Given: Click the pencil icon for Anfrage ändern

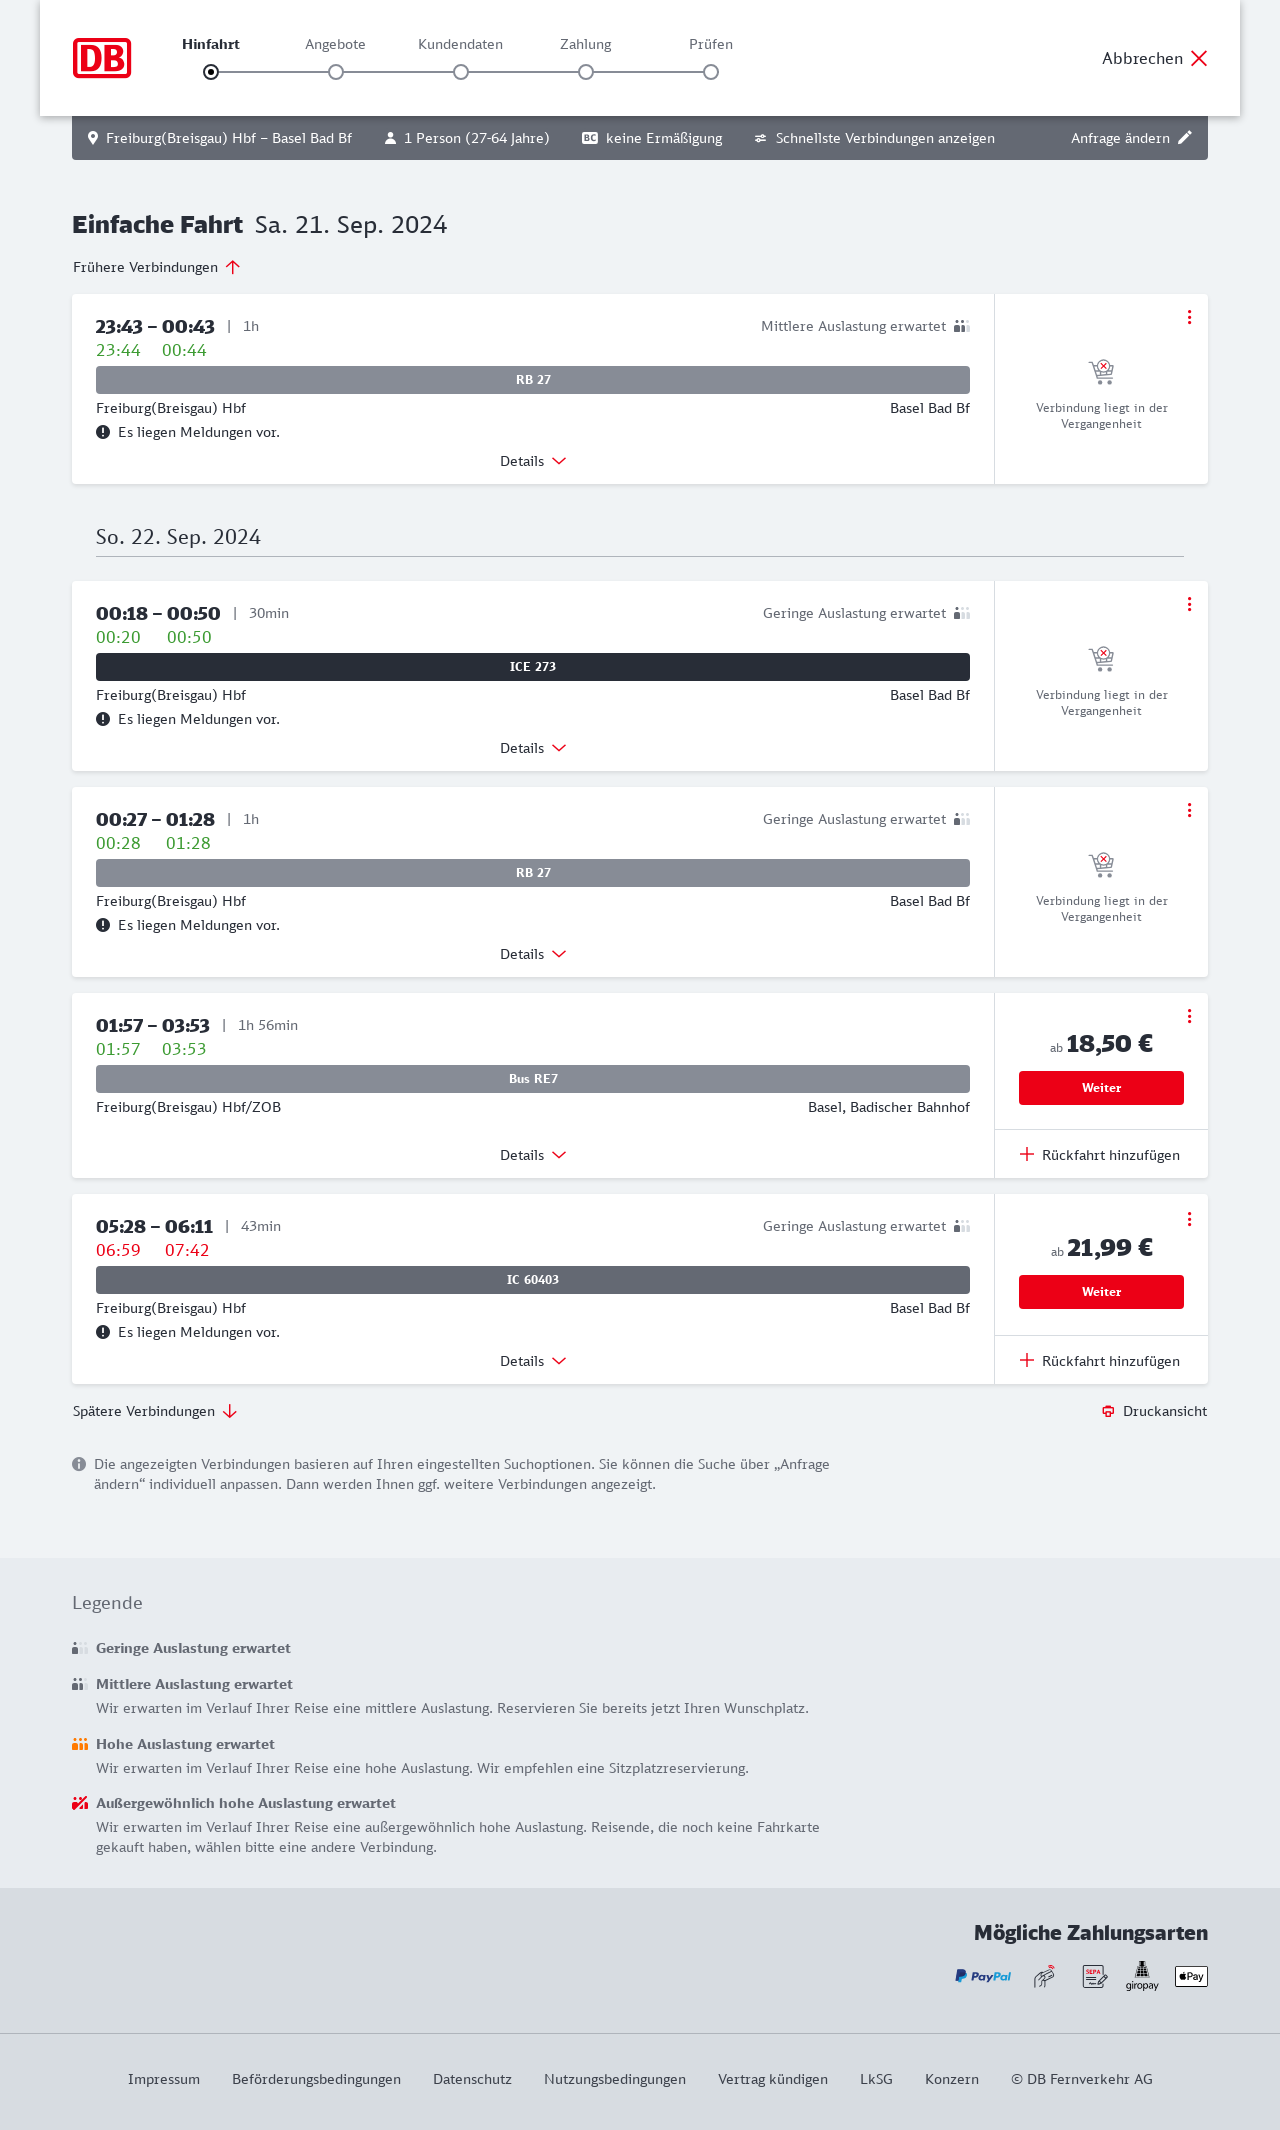Looking at the screenshot, I should (1185, 138).
